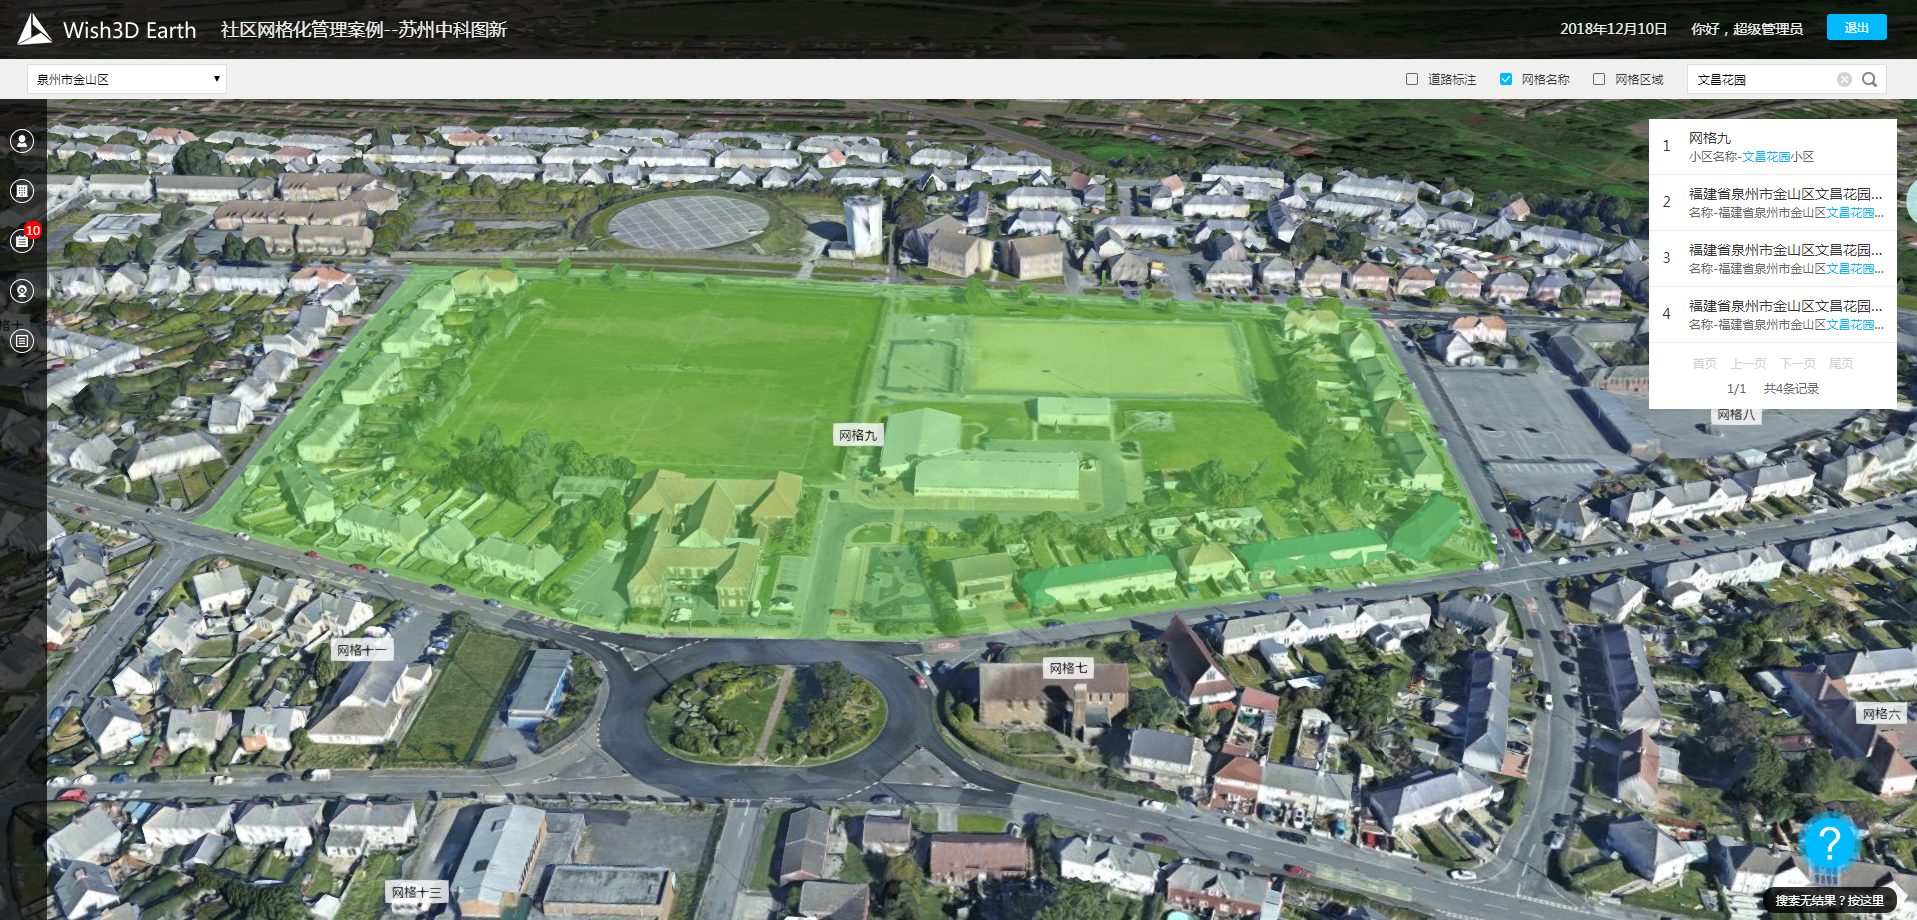Click the building icon in left sidebar
The image size is (1917, 920).
(x=22, y=191)
